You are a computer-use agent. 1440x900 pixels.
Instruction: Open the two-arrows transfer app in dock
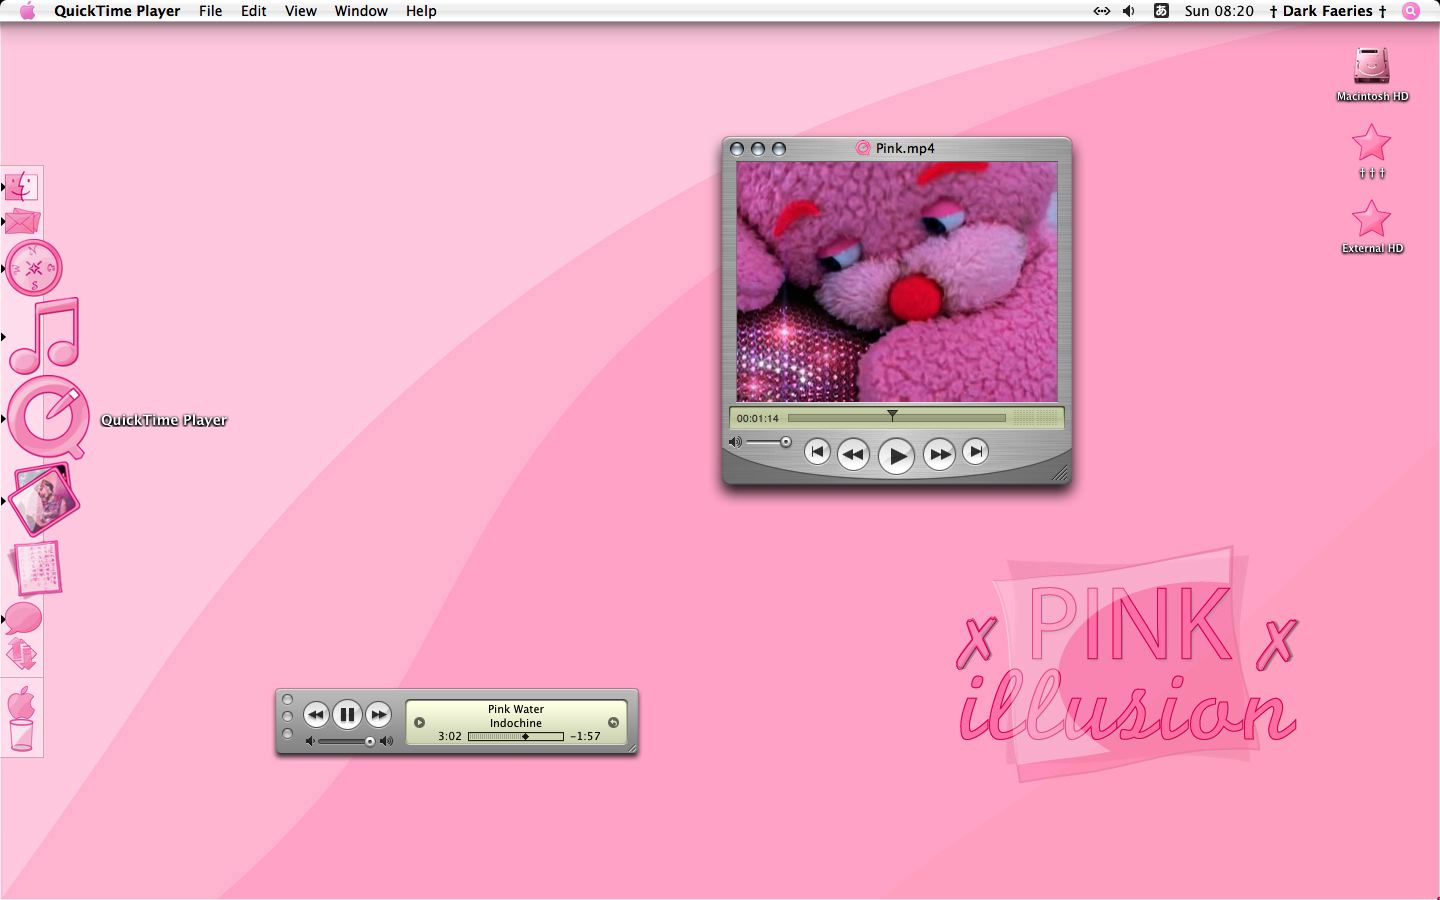[22, 654]
